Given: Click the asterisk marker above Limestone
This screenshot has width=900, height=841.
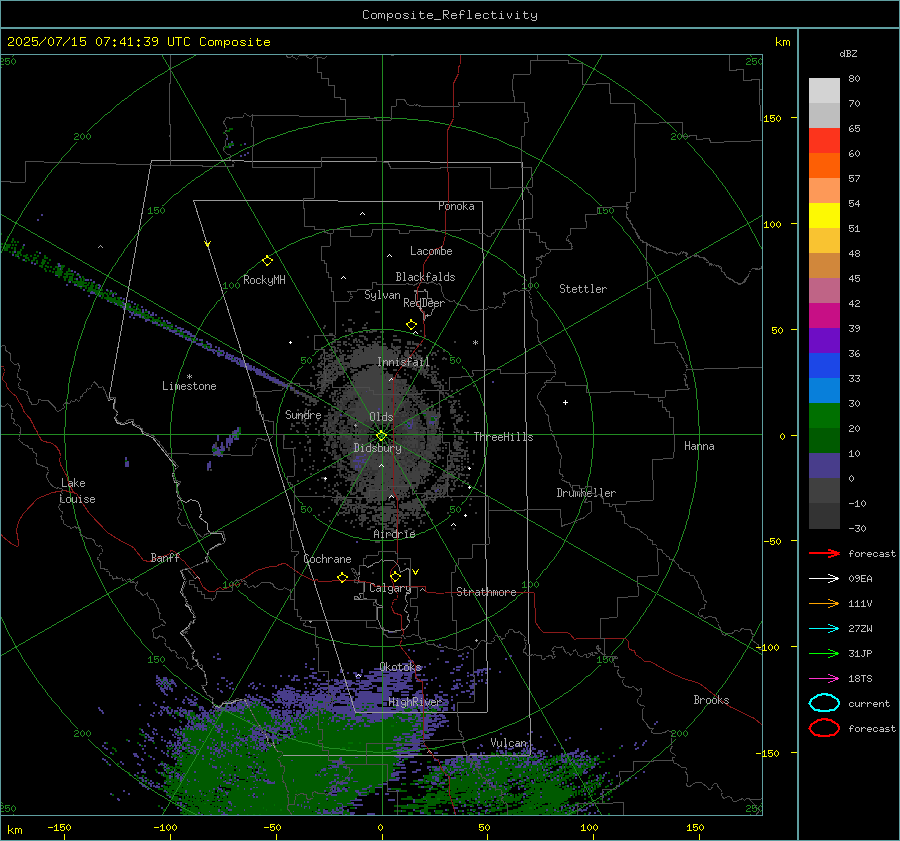Looking at the screenshot, I should coord(189,377).
